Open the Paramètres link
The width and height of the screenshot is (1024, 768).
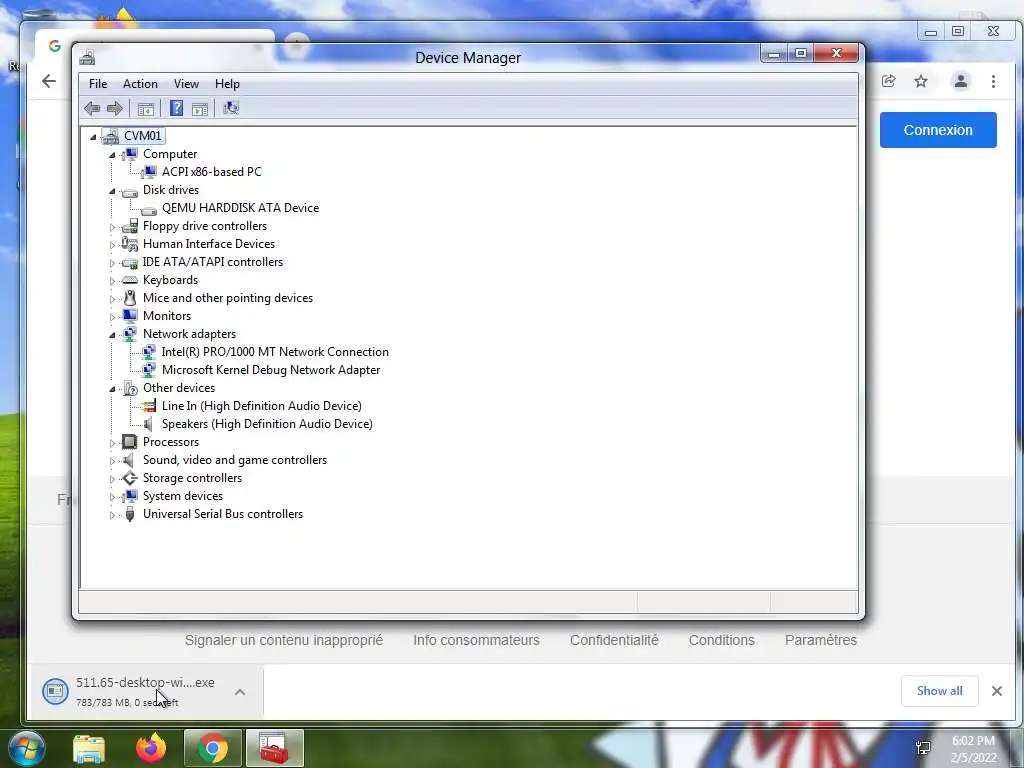tap(821, 640)
